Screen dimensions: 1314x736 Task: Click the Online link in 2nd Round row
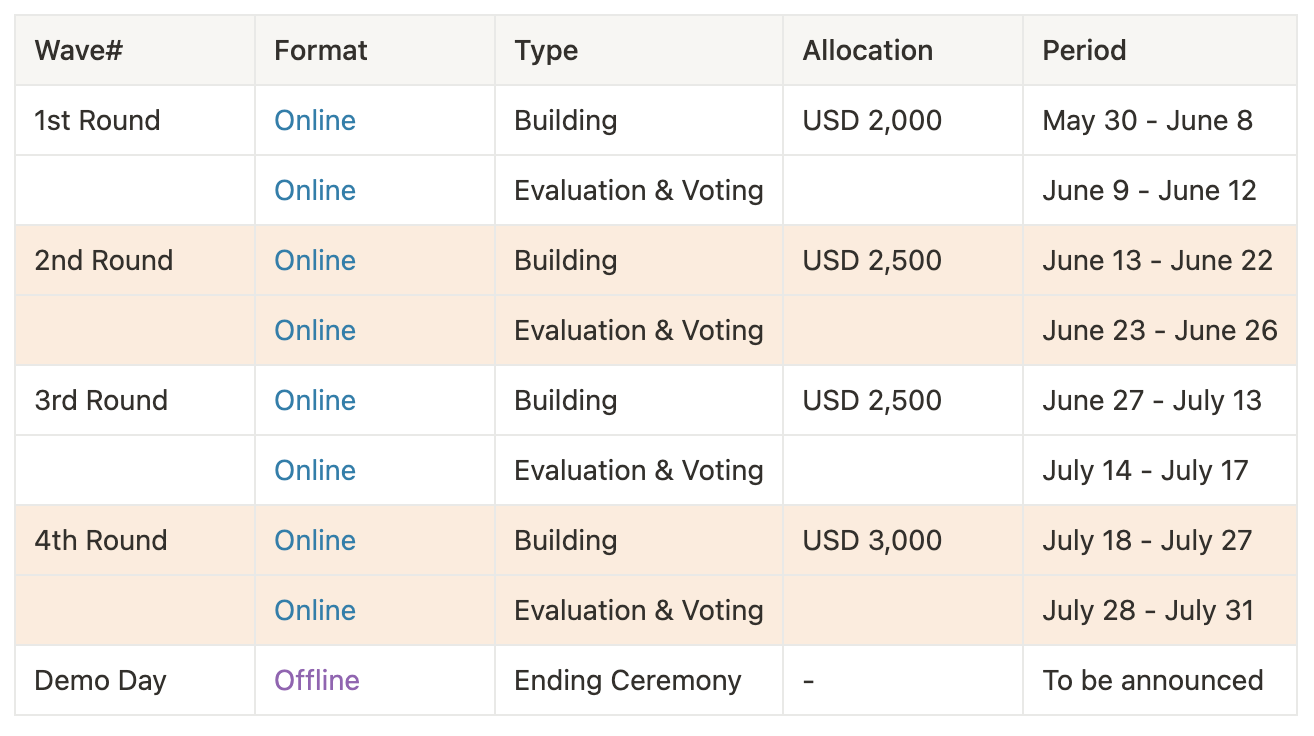[315, 261]
